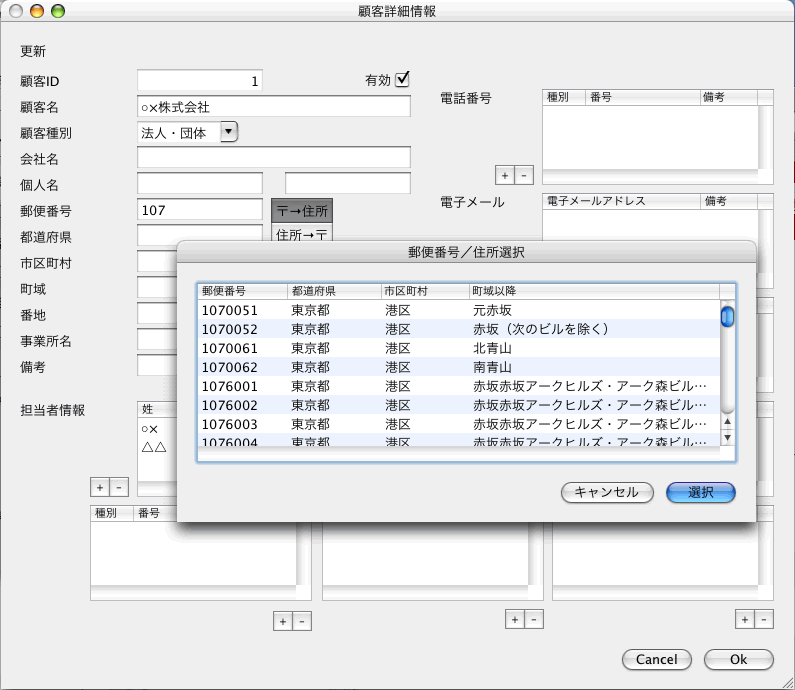The width and height of the screenshot is (795, 690).
Task: Dismiss the dialog with キャンセル
Action: click(x=607, y=492)
